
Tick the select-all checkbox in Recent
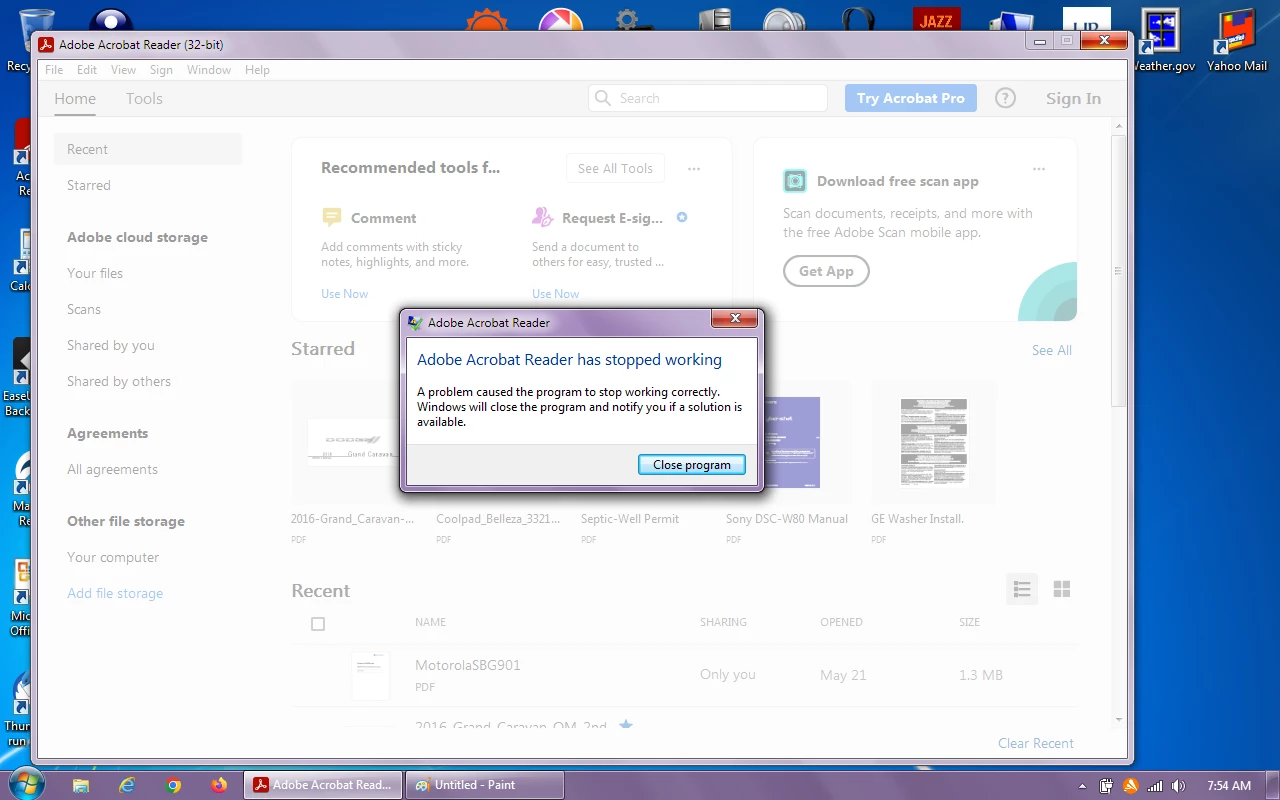(318, 624)
